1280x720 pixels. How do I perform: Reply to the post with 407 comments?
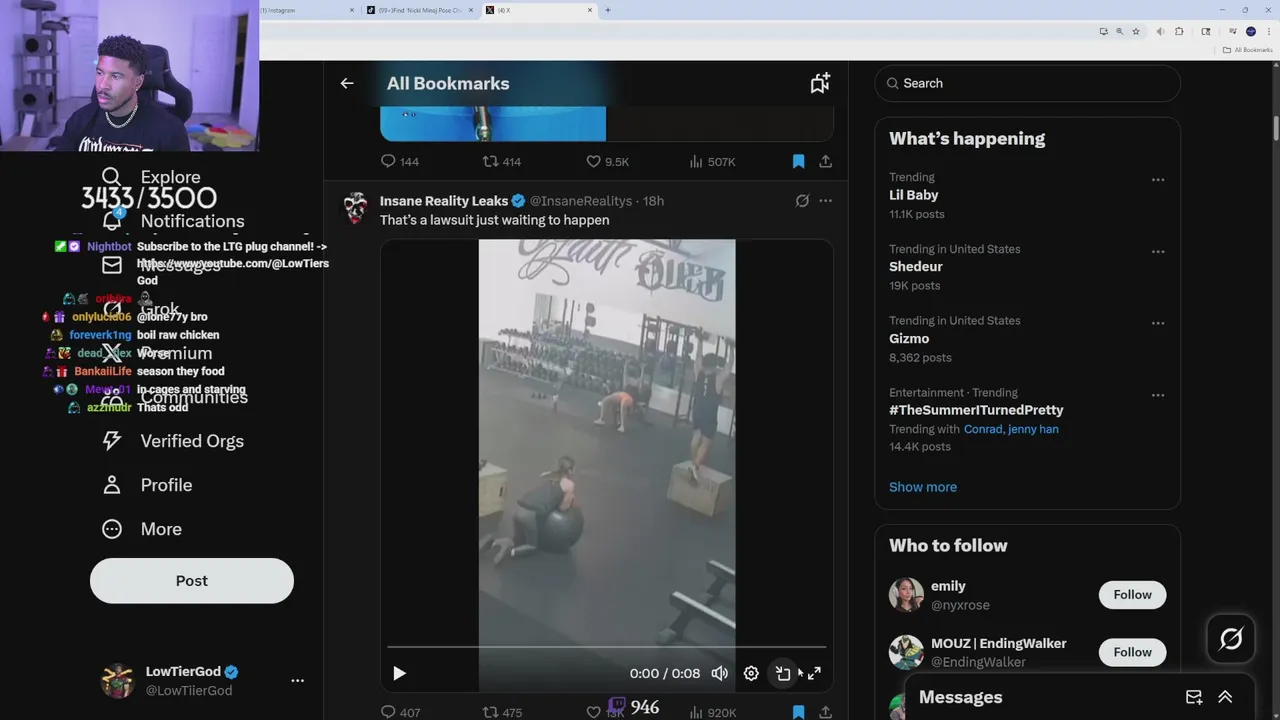(400, 712)
